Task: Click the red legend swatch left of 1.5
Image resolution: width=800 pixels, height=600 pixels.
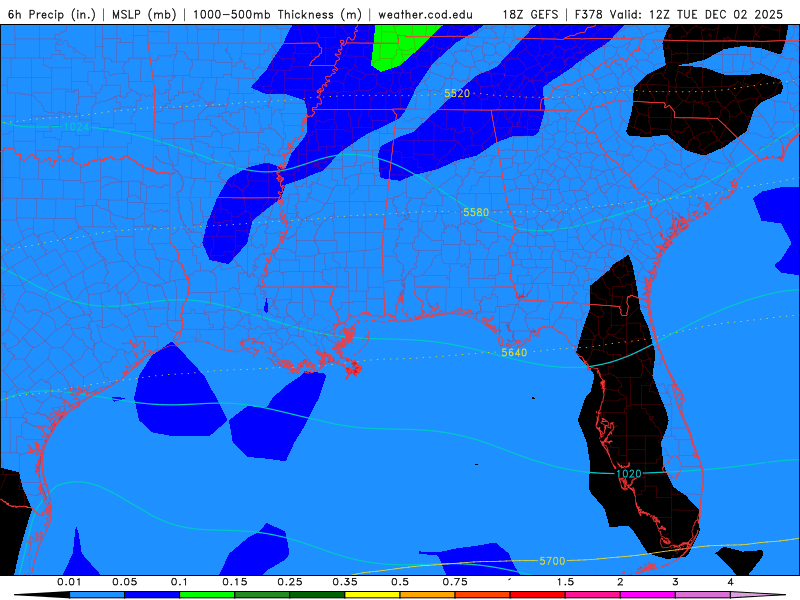Action: [538, 595]
